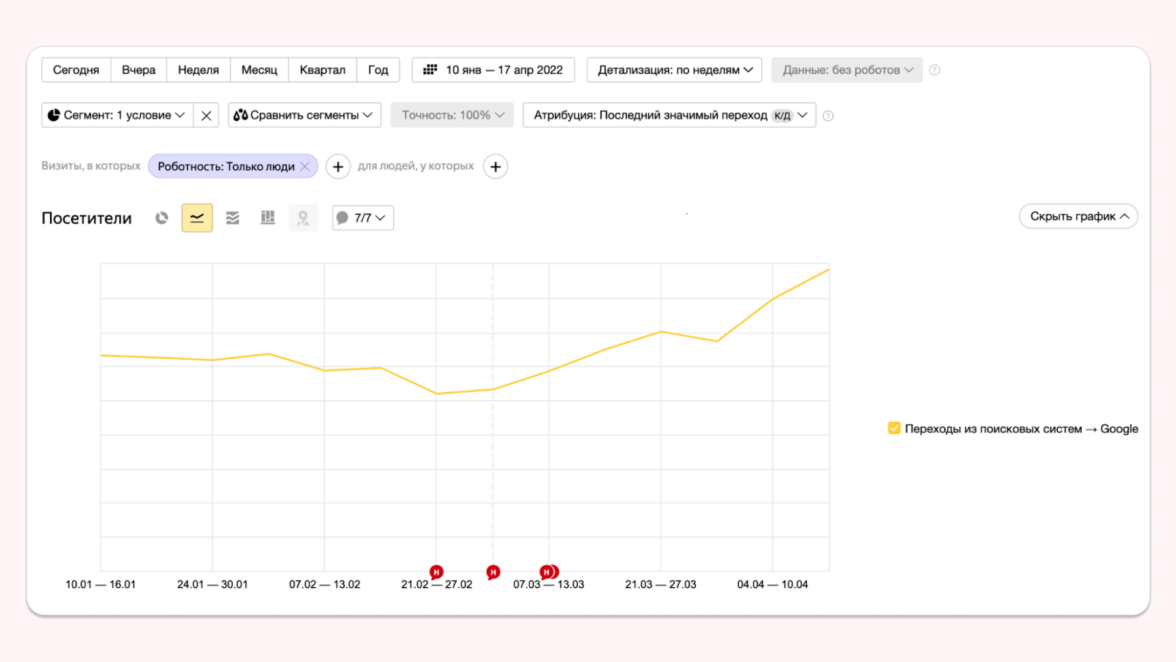The width and height of the screenshot is (1176, 662).
Task: Click annotation marker at 21.02 — 27.02
Action: pos(436,572)
